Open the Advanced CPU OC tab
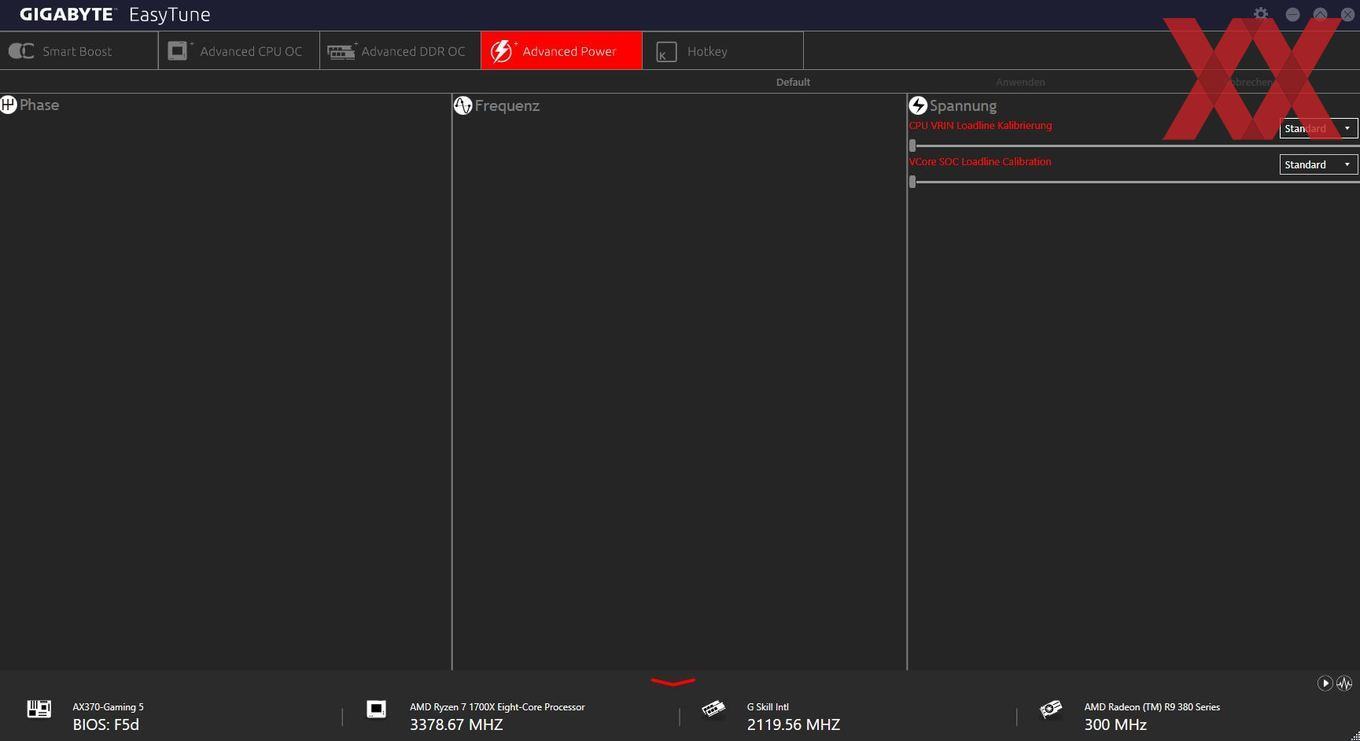 [239, 51]
